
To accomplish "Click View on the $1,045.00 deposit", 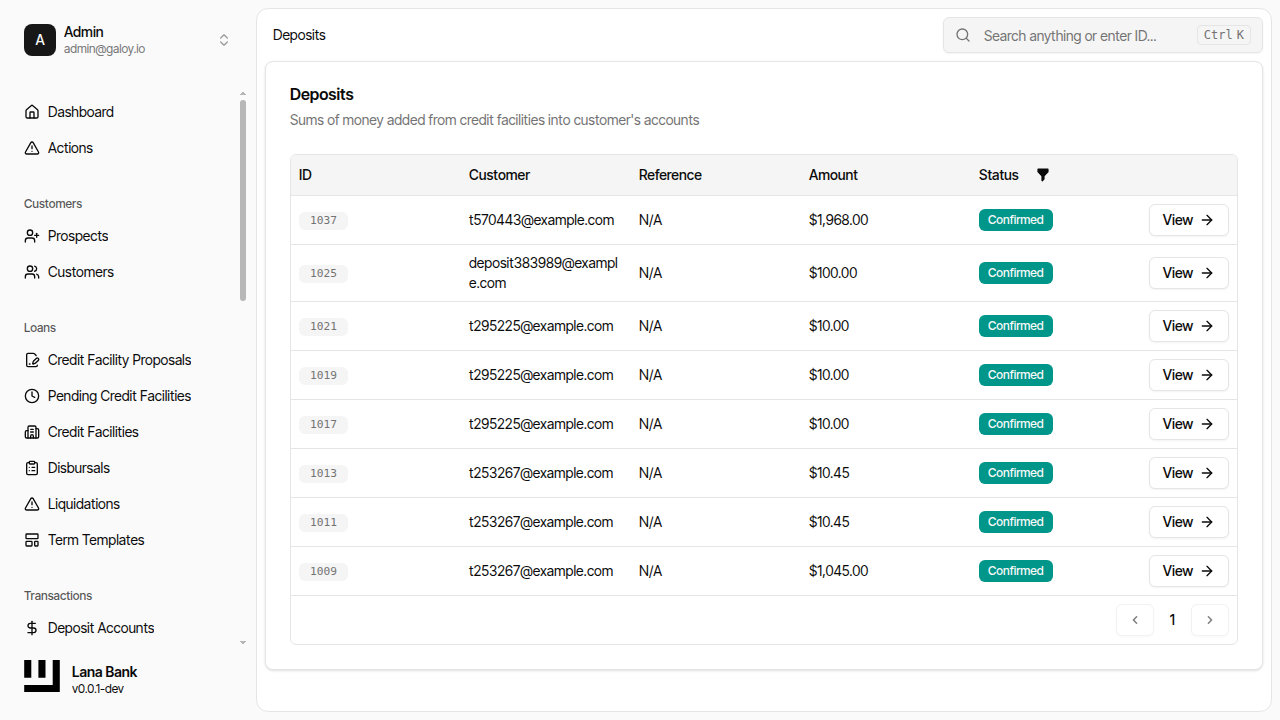I will 1188,571.
